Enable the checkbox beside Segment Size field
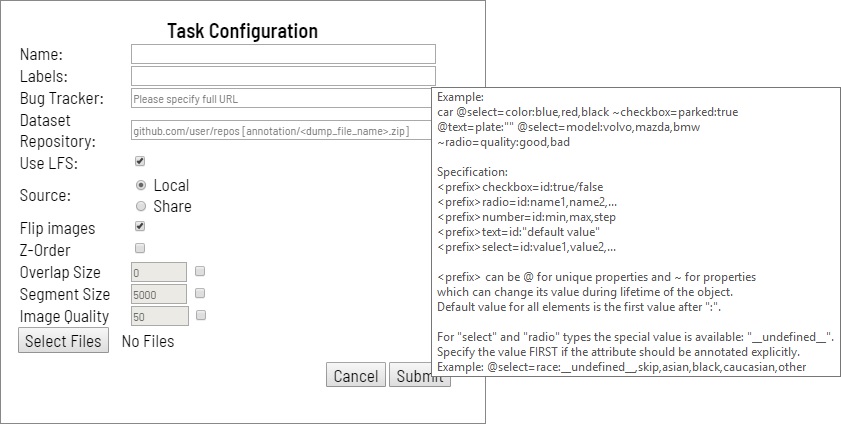 201,293
